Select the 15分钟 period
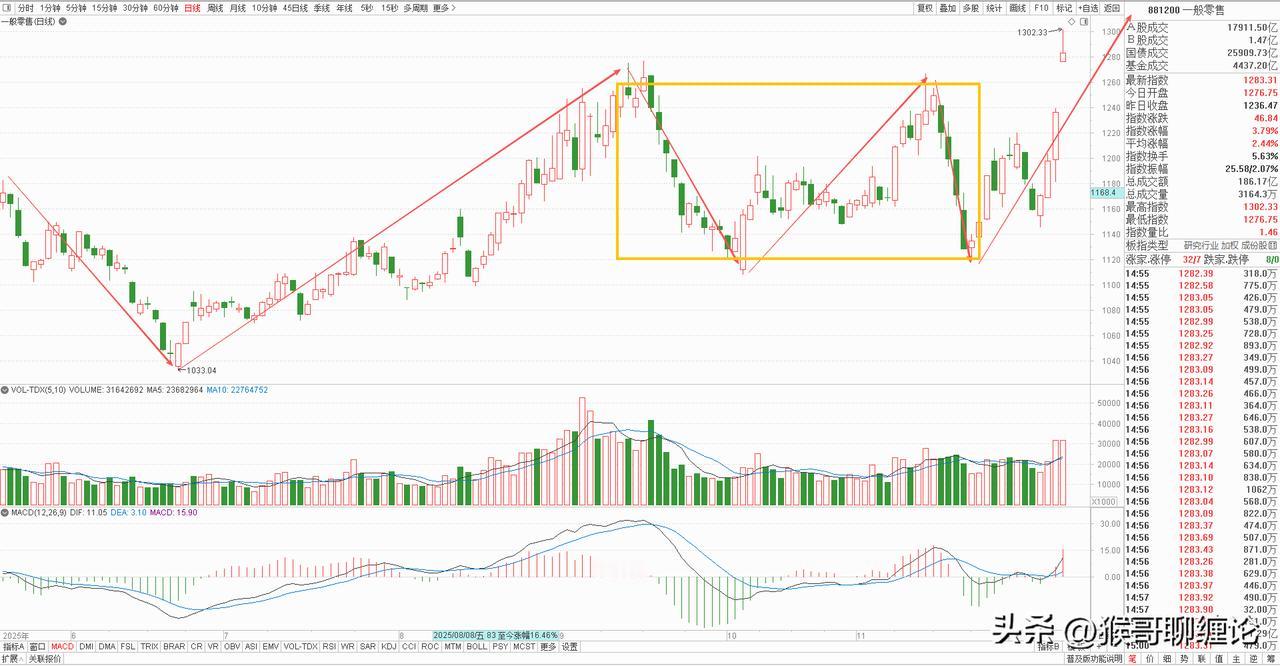1280x666 pixels. [x=104, y=8]
